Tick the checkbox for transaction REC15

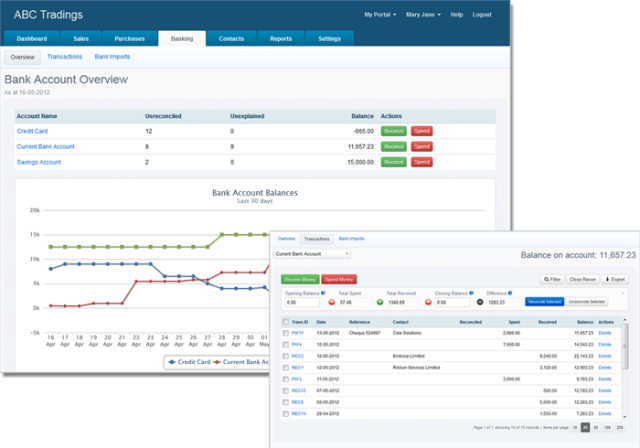click(286, 390)
